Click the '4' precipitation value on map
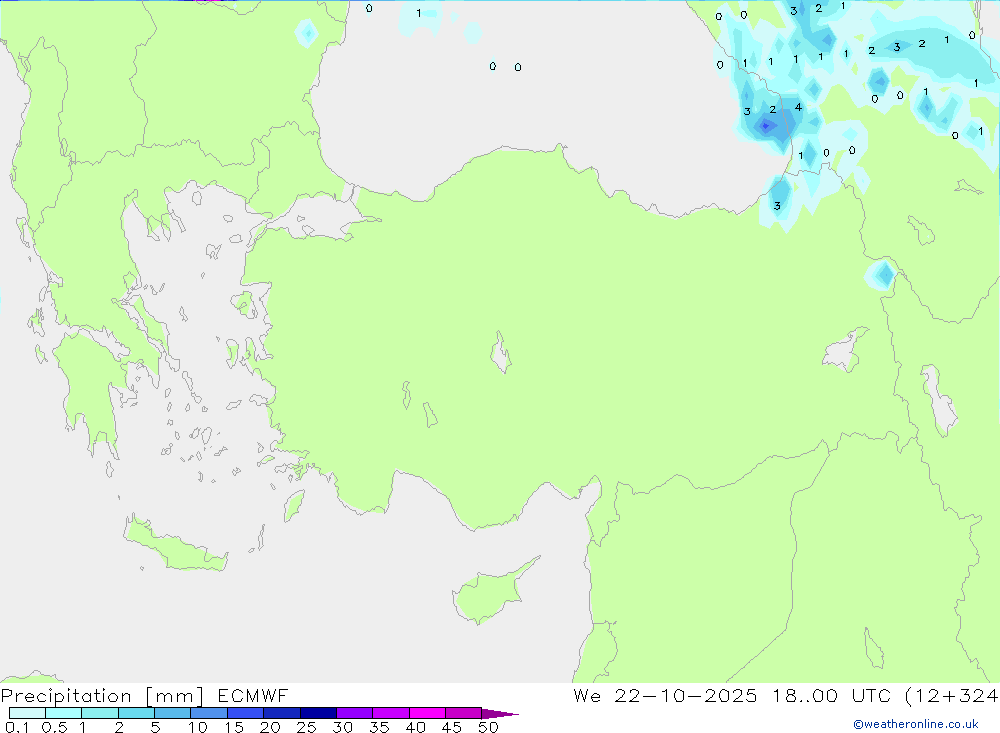 798,107
